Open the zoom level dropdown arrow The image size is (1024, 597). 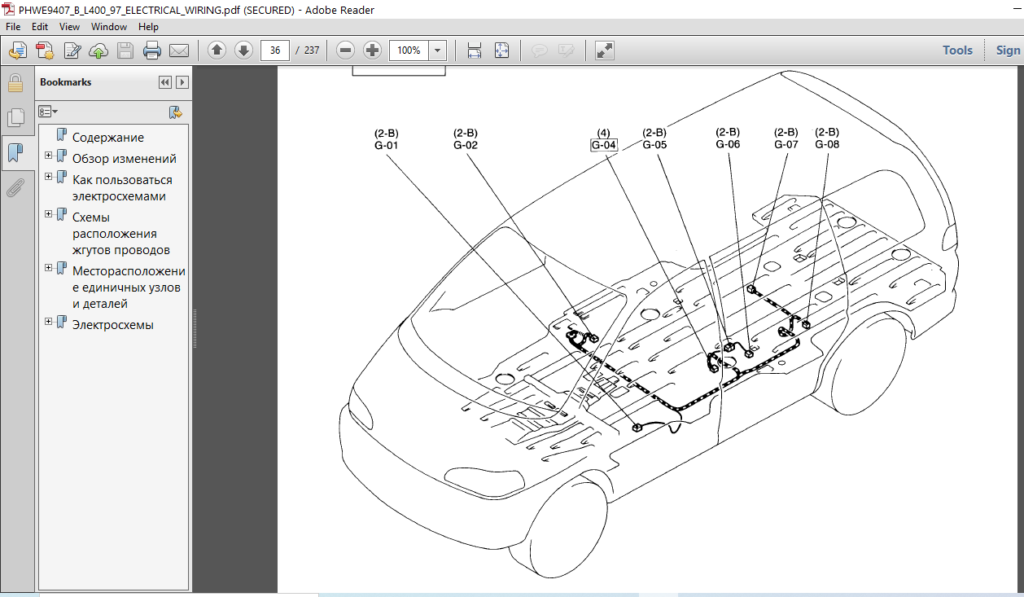[x=437, y=50]
